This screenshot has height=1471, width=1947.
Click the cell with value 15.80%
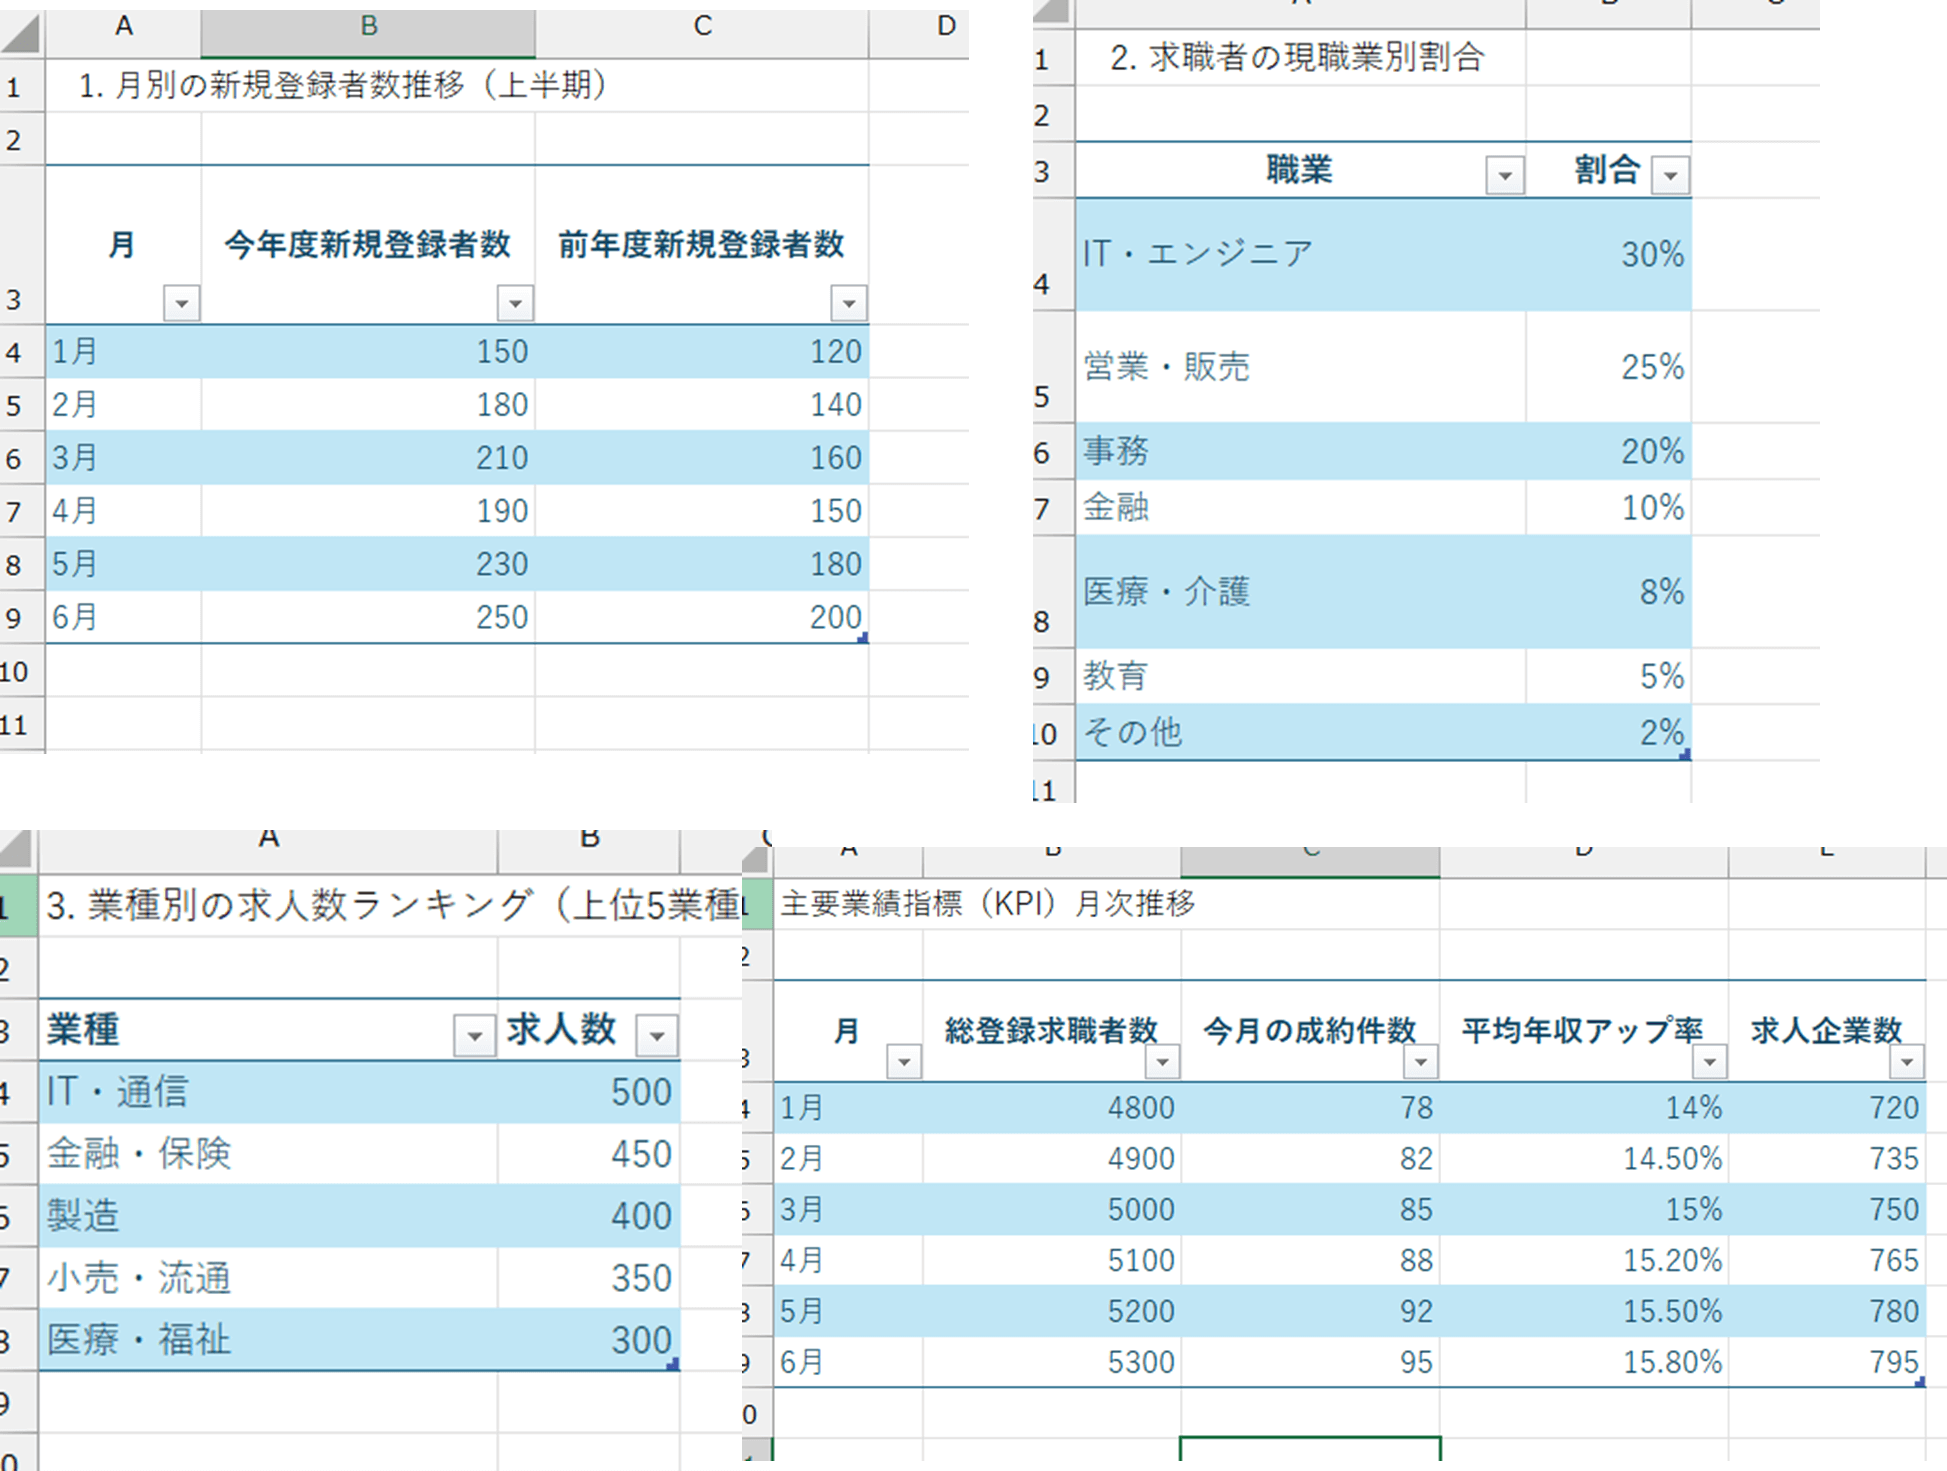[x=1585, y=1361]
